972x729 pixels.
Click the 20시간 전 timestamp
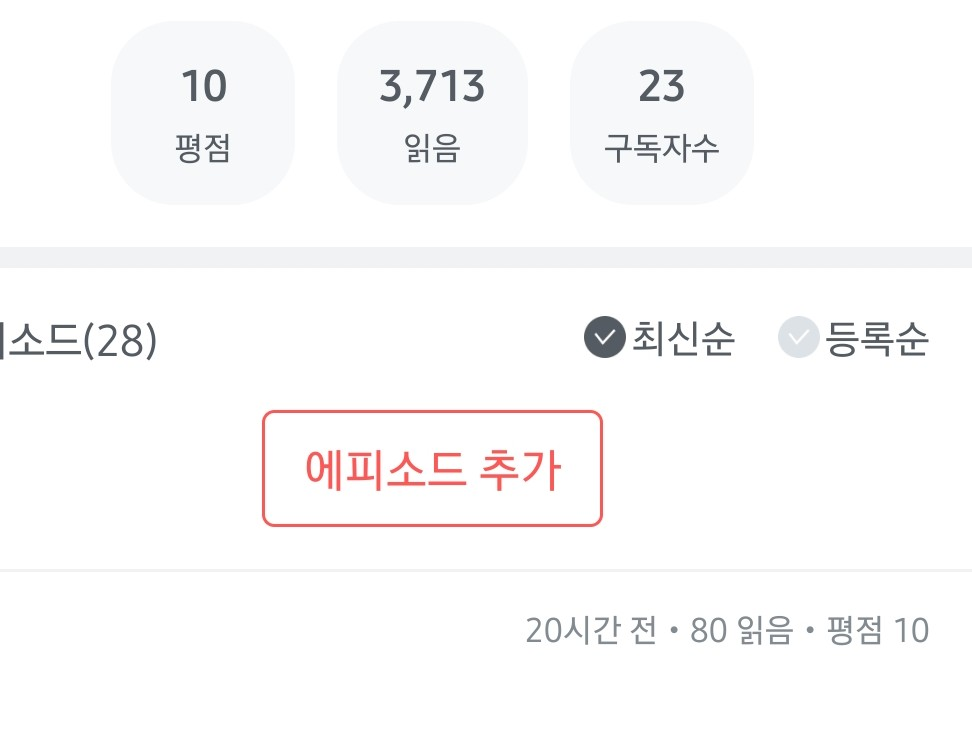591,631
